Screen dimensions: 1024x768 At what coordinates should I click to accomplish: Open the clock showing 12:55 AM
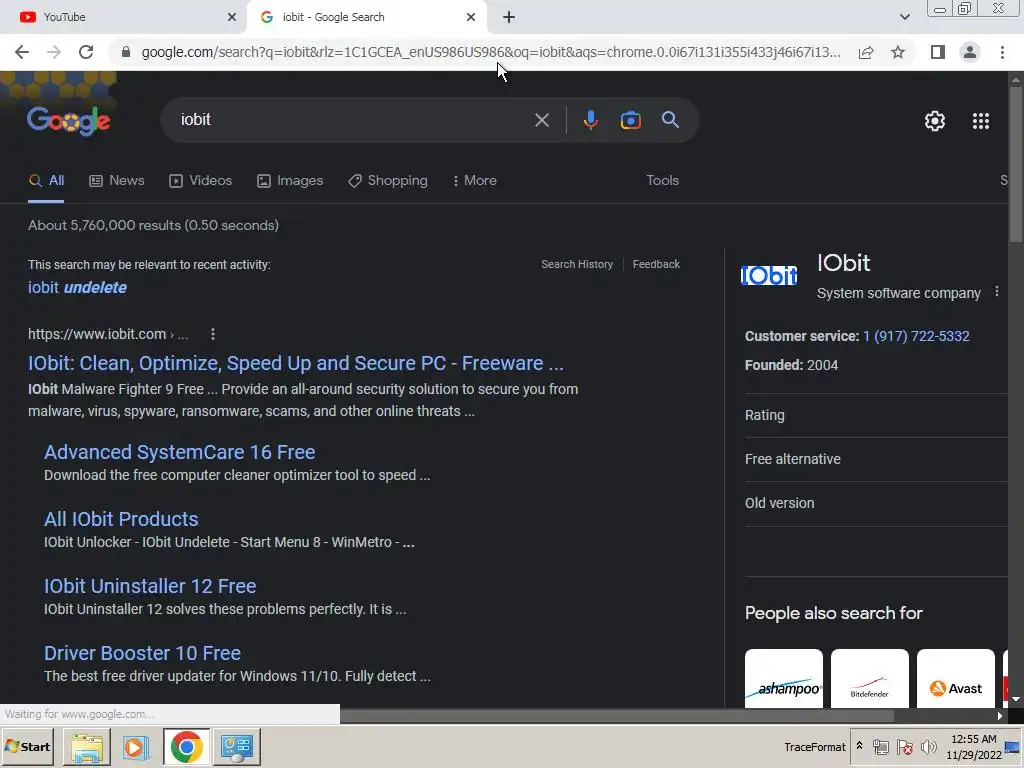973,747
